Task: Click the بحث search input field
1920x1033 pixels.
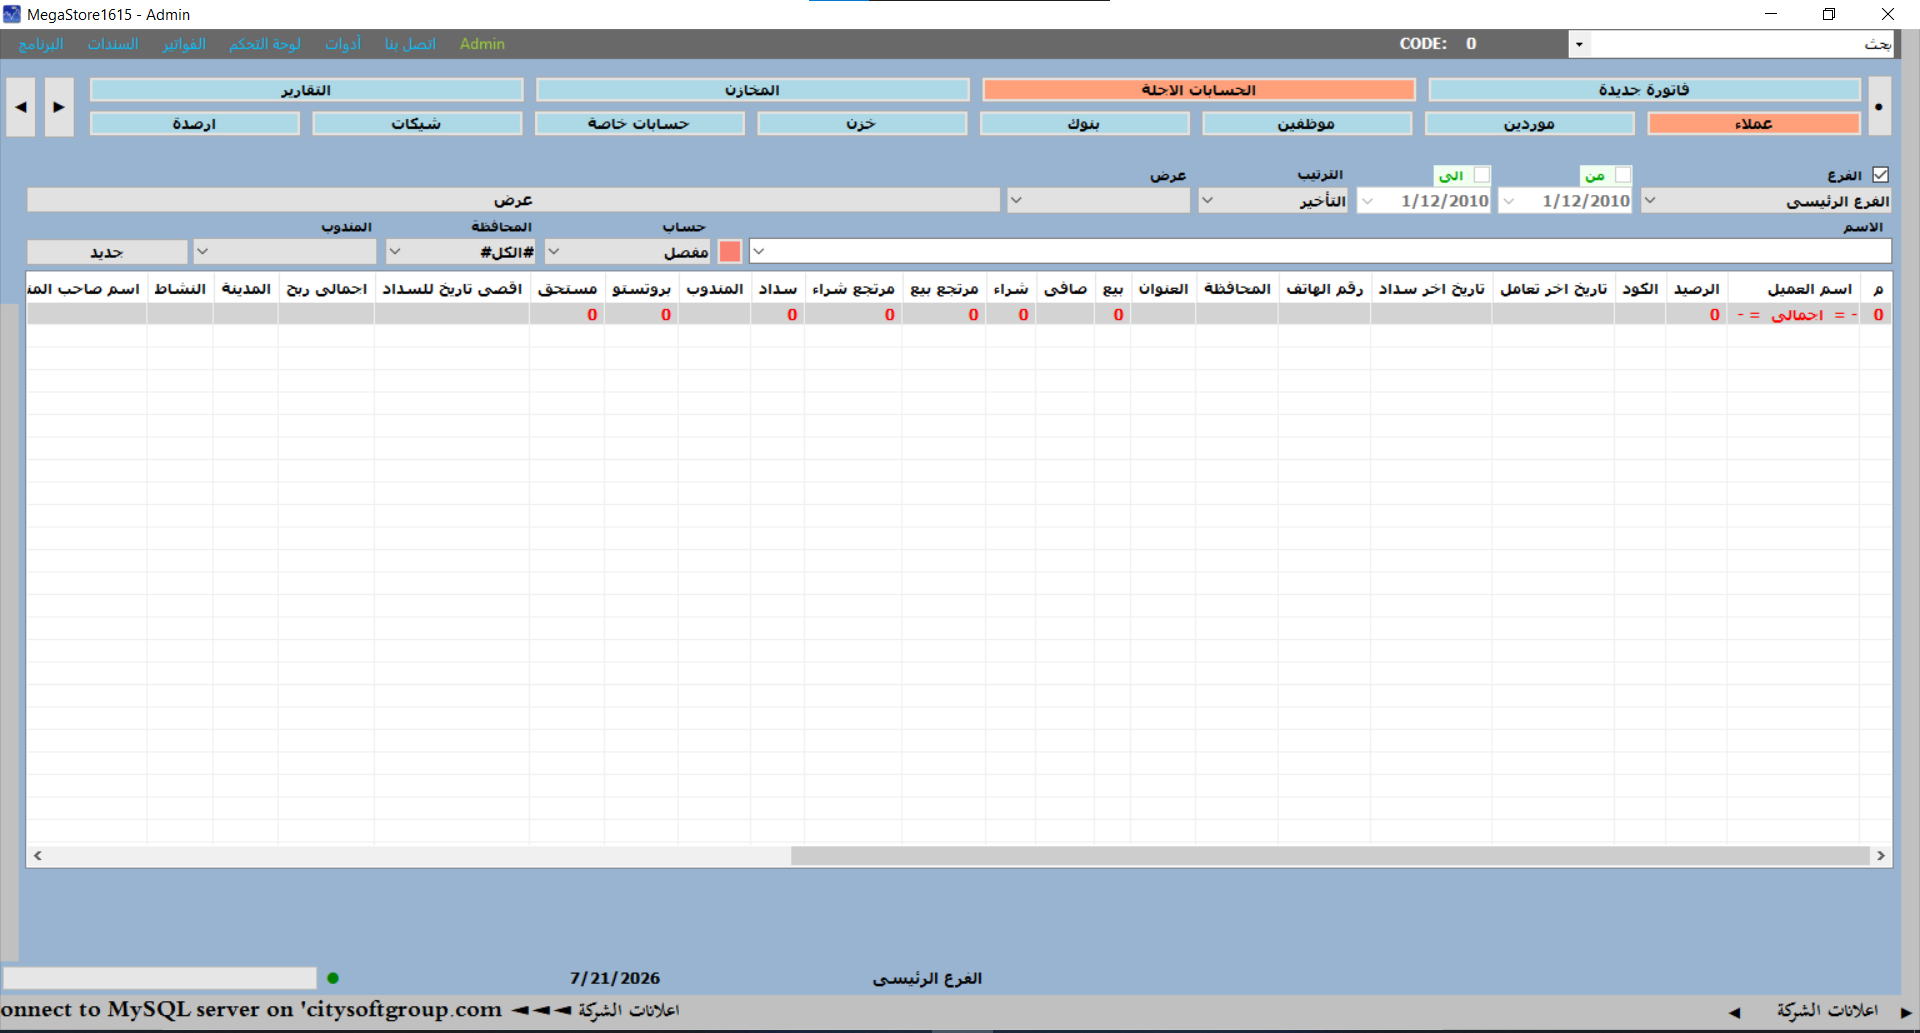Action: coord(1741,44)
